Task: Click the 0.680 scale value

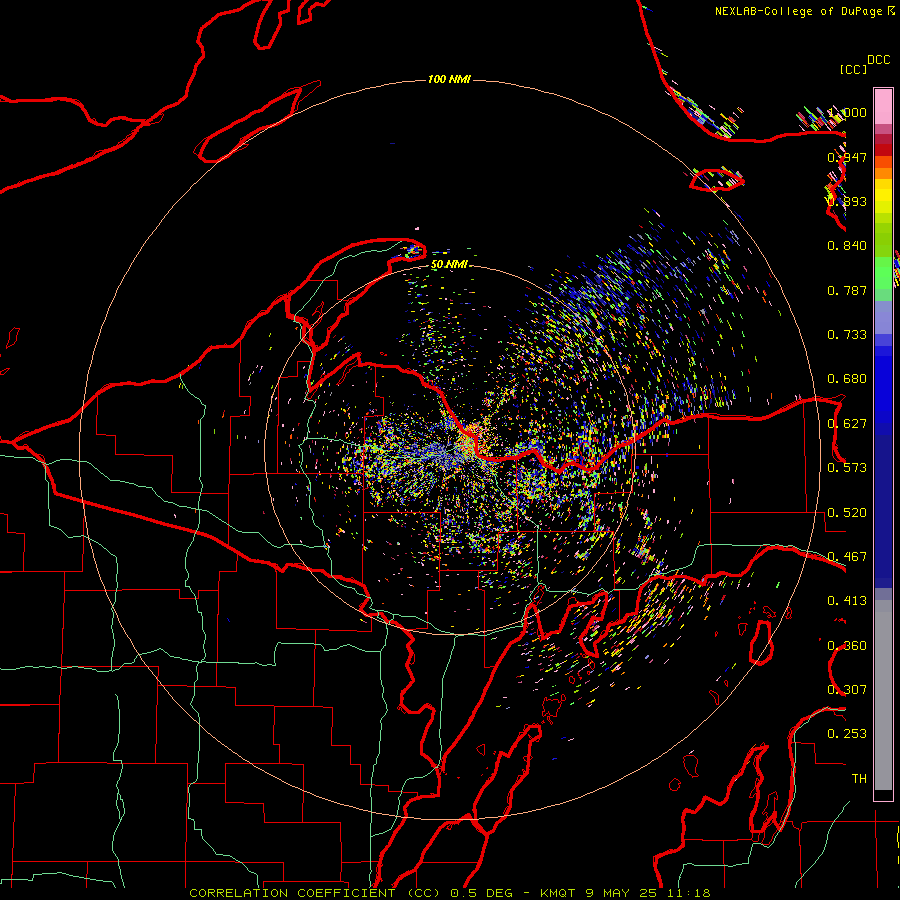Action: pos(847,379)
